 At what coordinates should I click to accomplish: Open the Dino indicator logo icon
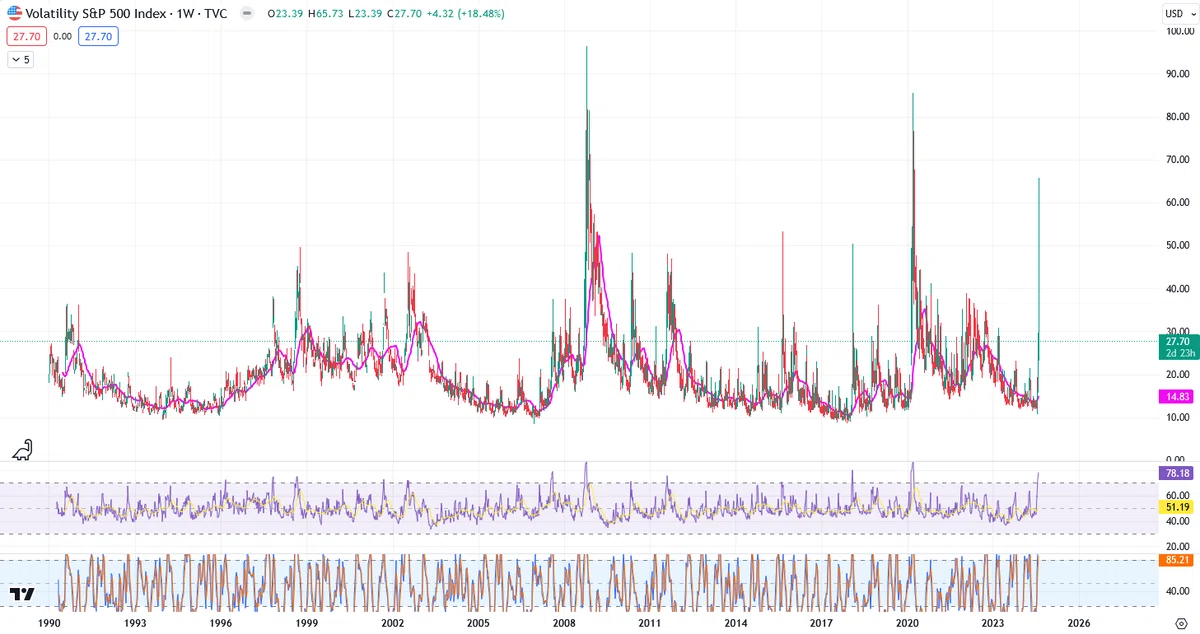(x=22, y=450)
